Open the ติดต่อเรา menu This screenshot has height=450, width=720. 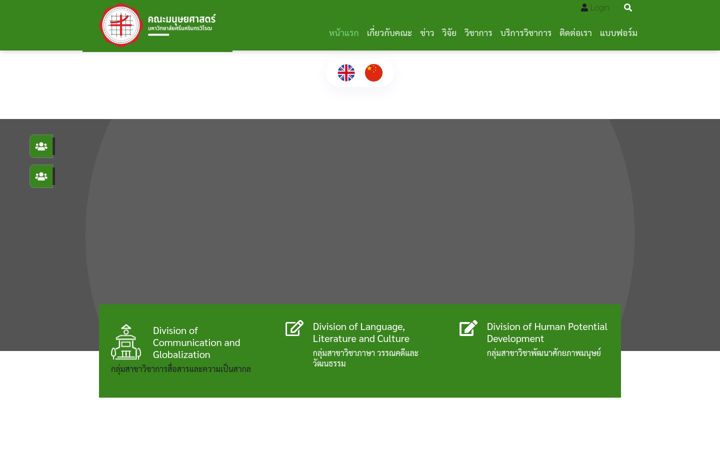[575, 33]
